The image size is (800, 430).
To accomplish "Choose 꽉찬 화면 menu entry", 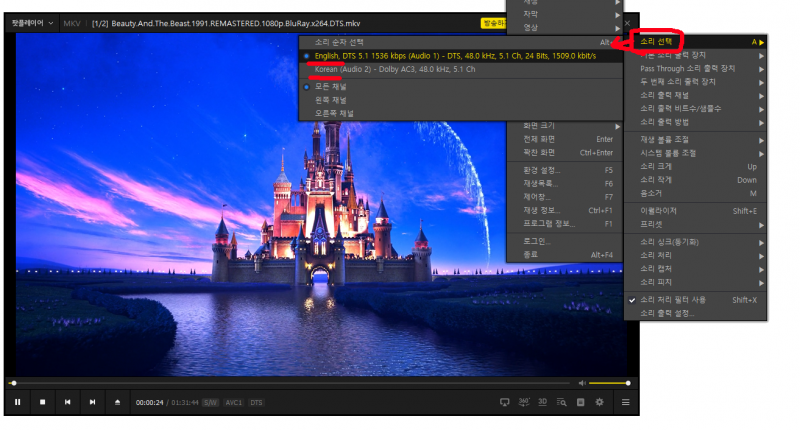I will click(x=564, y=153).
